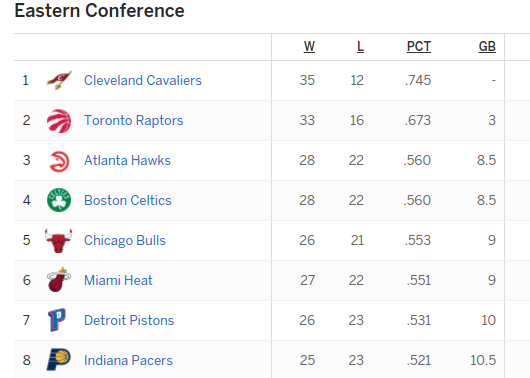
Task: Sort standings by L column header
Action: click(x=360, y=46)
